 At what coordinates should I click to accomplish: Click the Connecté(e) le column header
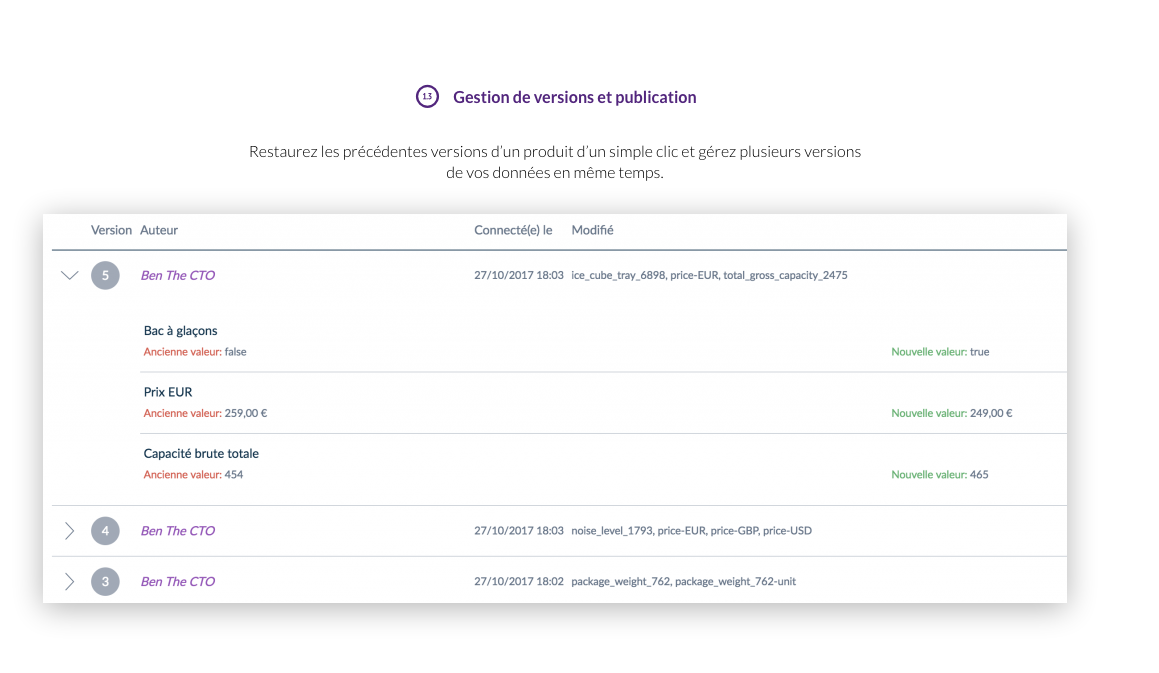(x=513, y=230)
